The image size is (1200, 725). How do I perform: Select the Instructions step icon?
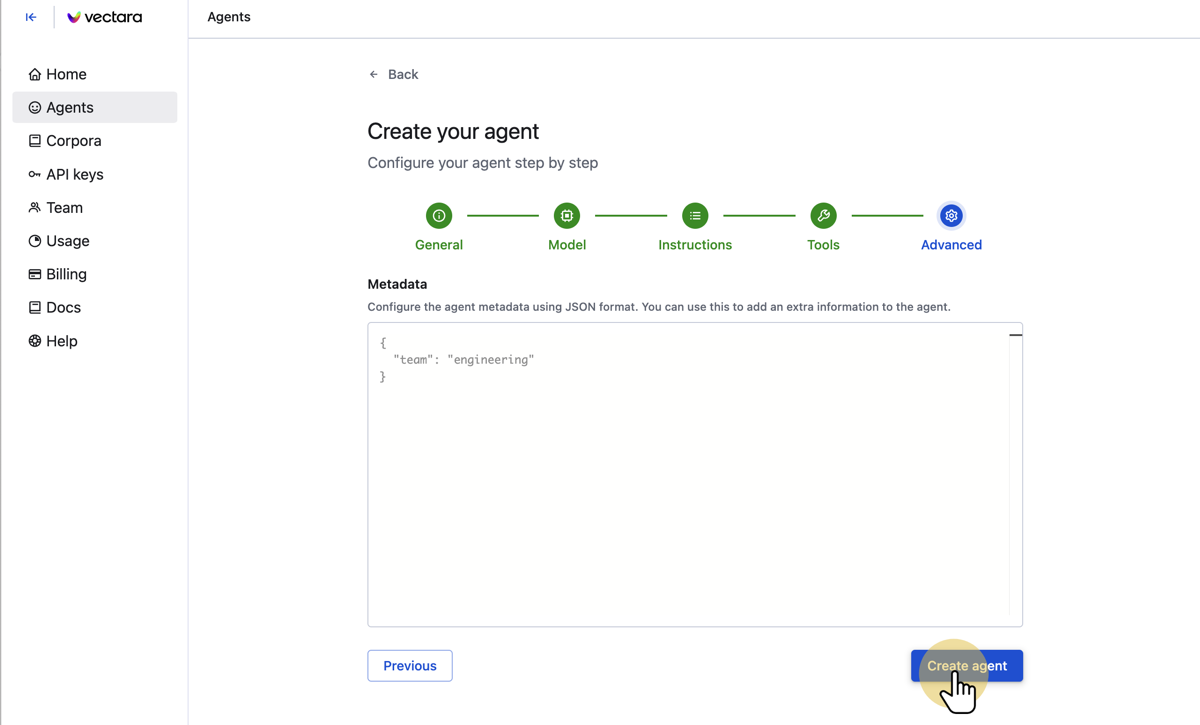(x=695, y=216)
